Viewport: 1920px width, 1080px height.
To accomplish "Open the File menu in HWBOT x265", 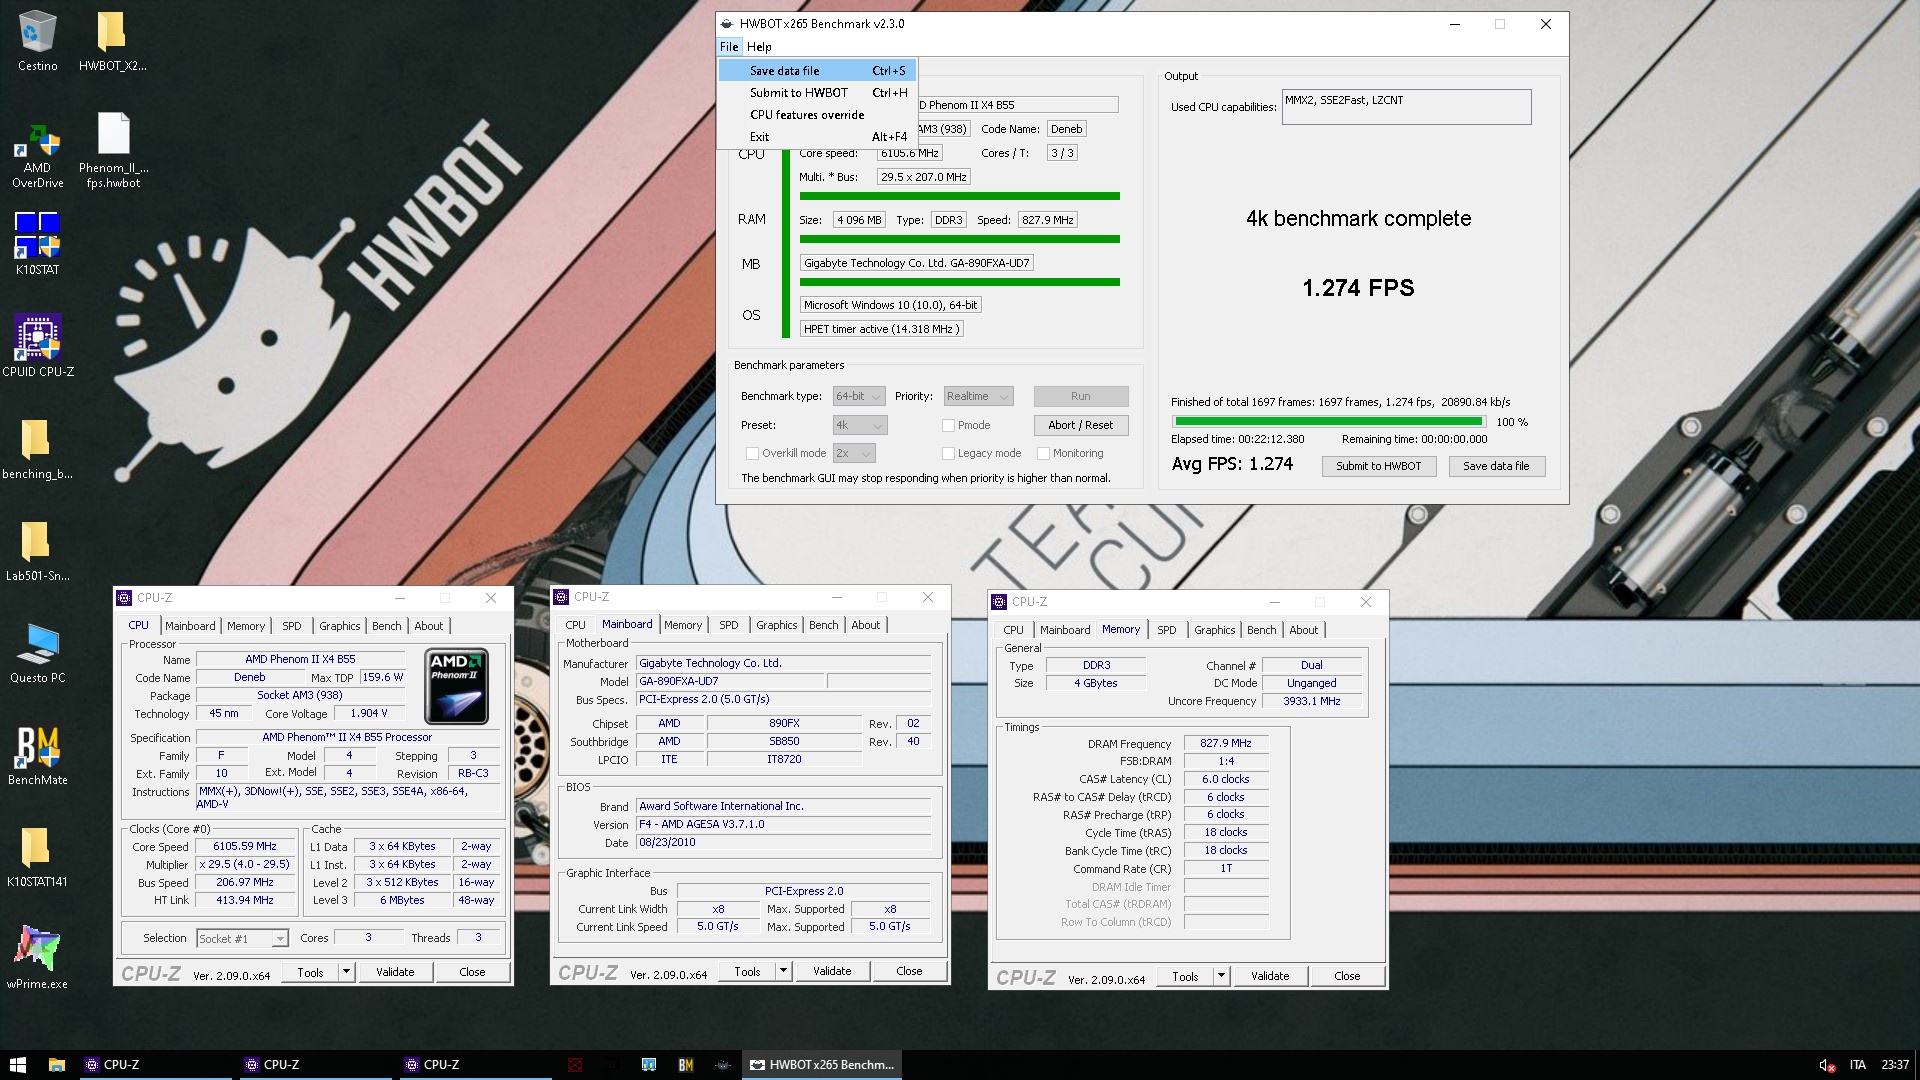I will tap(729, 47).
